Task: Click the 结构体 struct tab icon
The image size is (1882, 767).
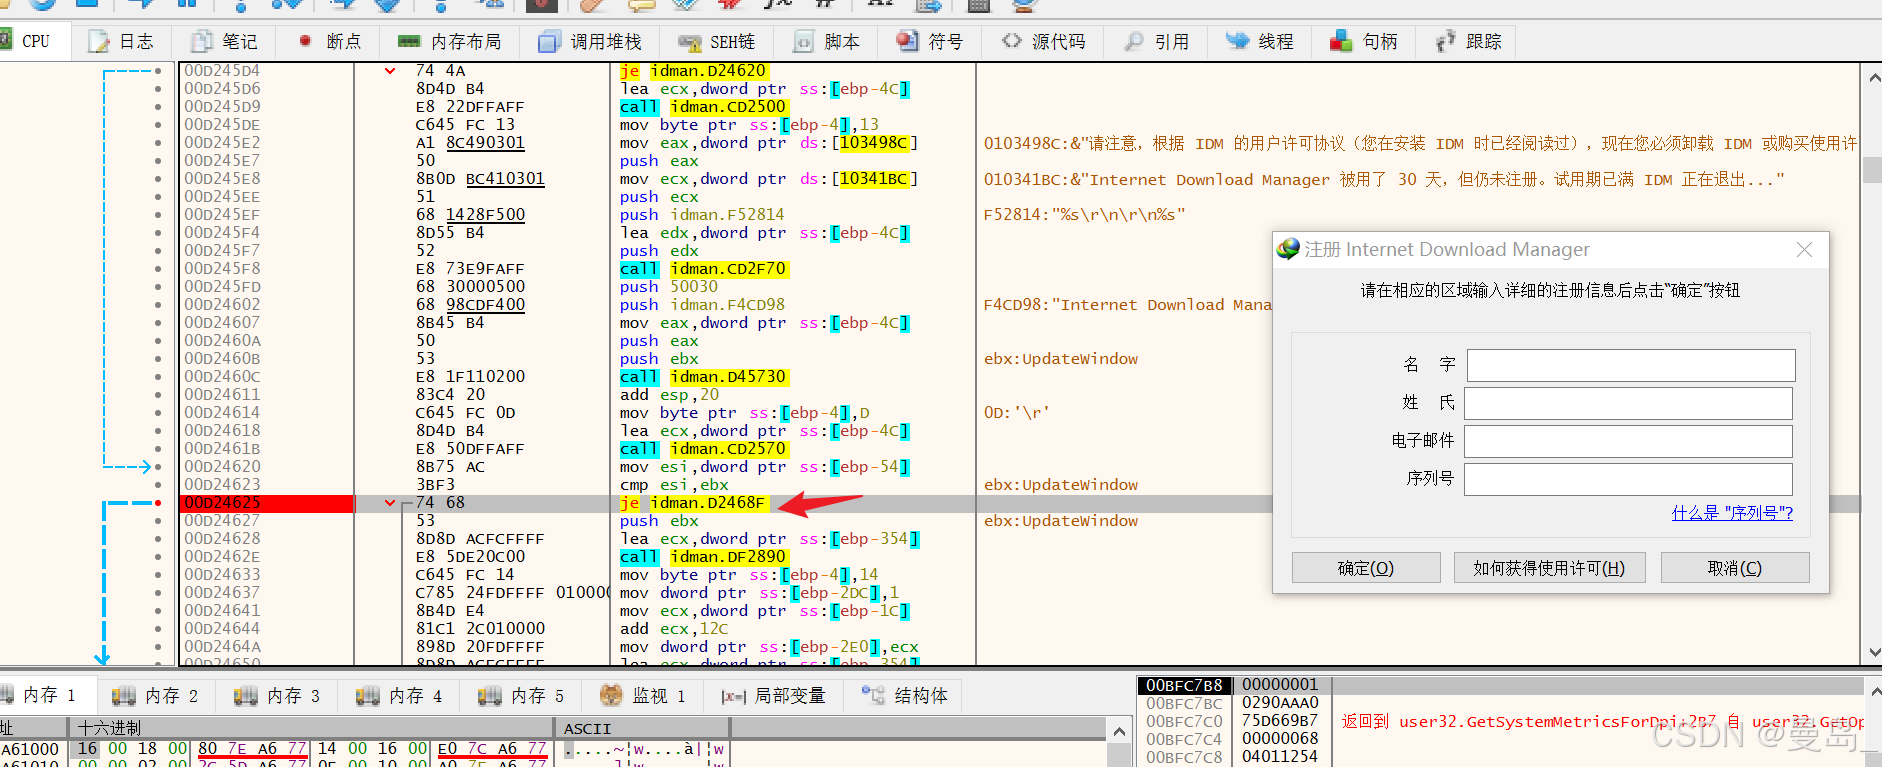Action: point(874,695)
